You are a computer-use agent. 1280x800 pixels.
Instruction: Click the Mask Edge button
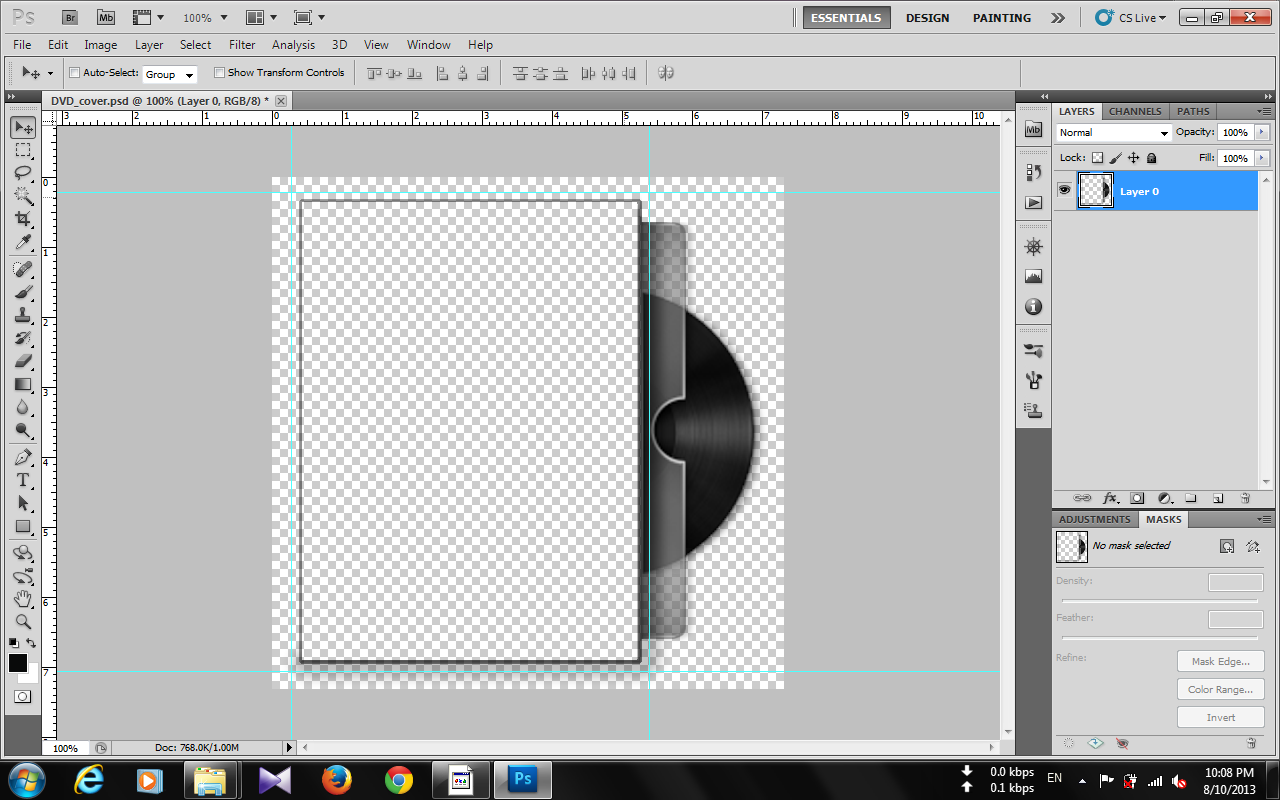[1220, 661]
